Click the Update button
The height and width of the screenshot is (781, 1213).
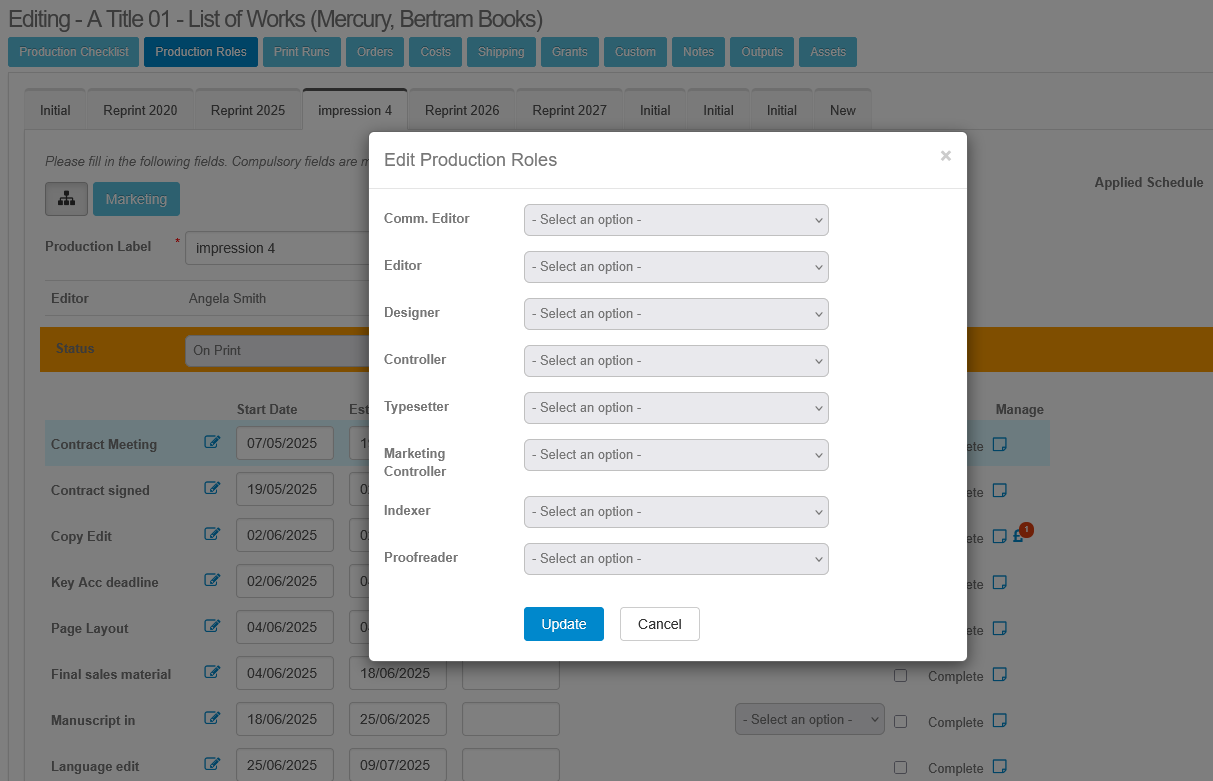(563, 624)
